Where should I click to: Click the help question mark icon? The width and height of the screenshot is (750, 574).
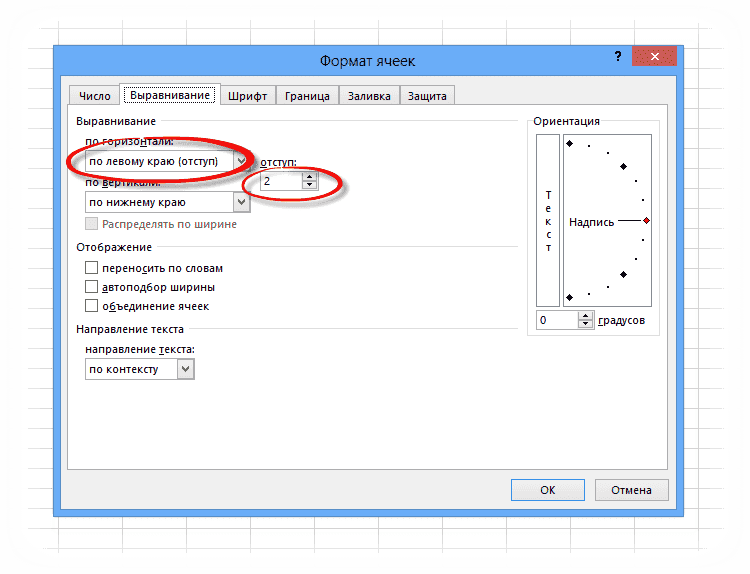(x=618, y=56)
